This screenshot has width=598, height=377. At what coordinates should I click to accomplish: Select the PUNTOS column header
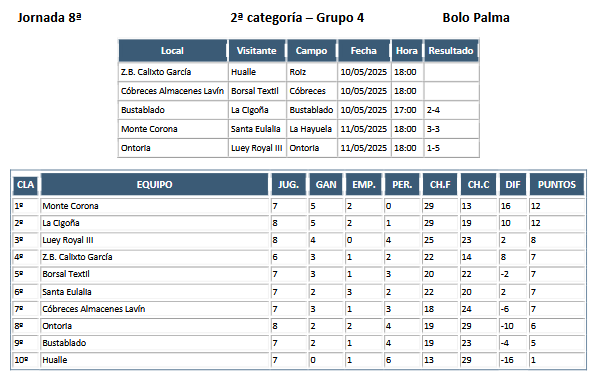click(x=556, y=184)
